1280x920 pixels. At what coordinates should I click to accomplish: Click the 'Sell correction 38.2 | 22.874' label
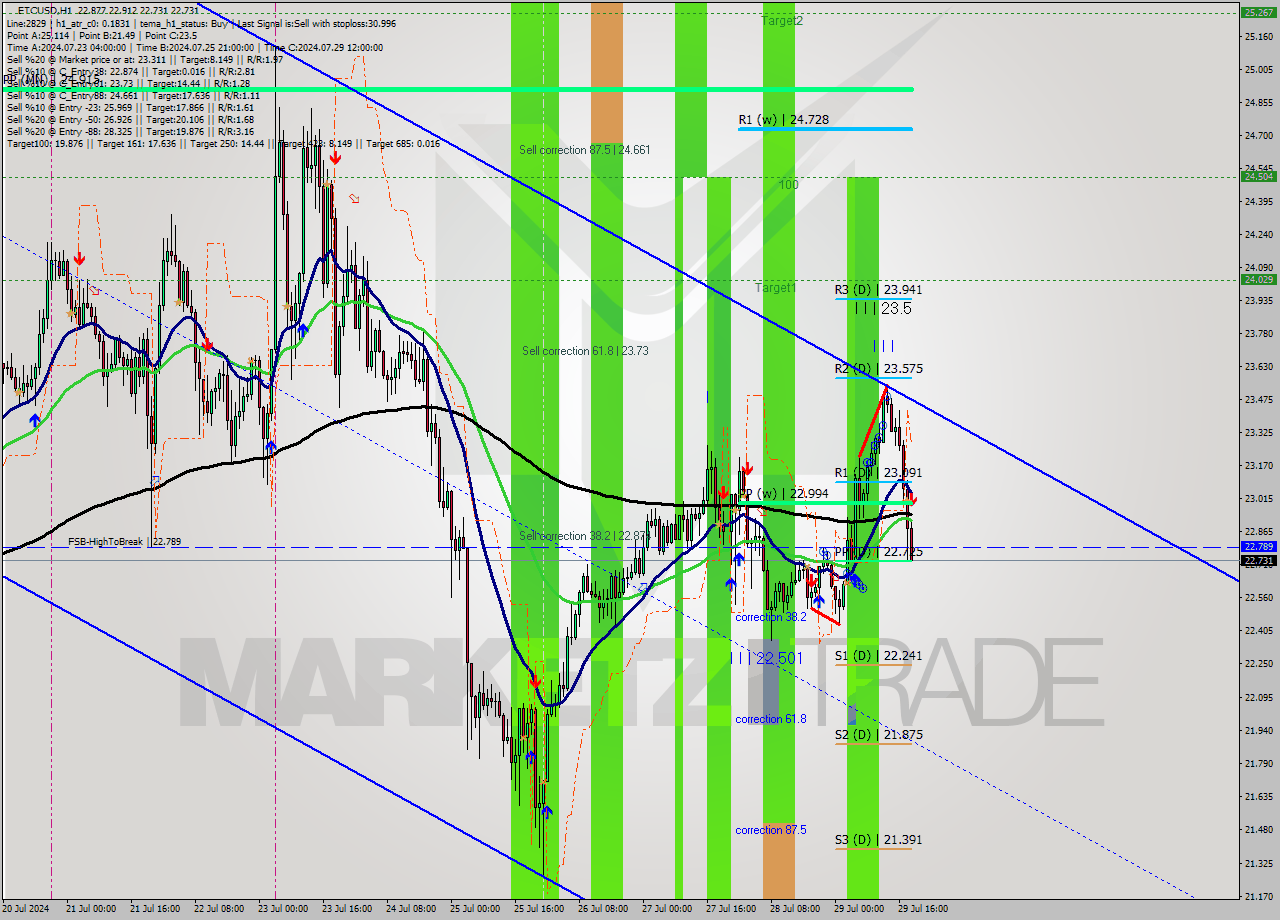coord(585,537)
